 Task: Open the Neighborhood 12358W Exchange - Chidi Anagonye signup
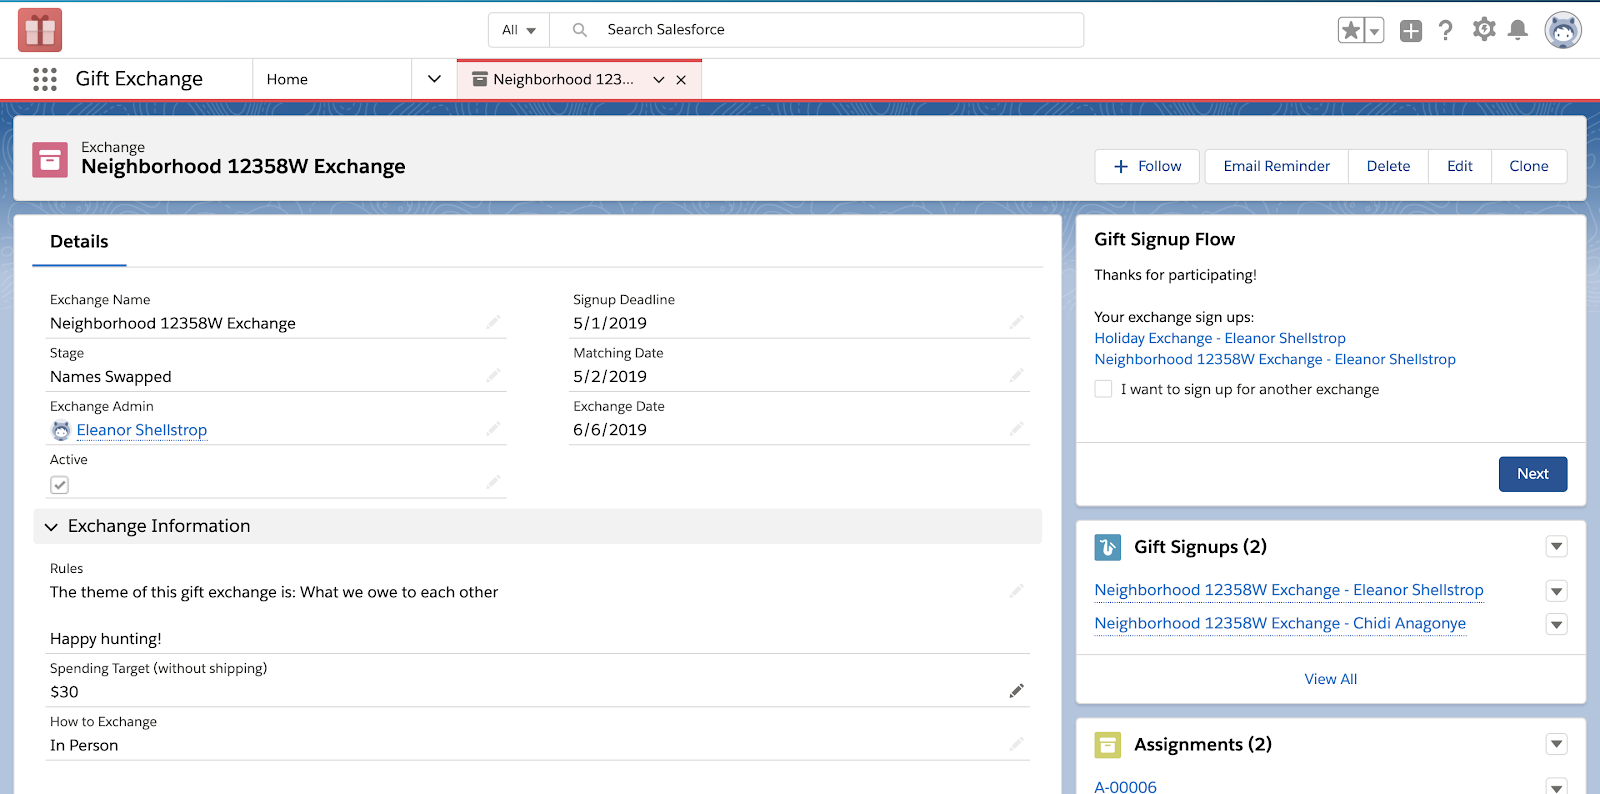(x=1280, y=623)
